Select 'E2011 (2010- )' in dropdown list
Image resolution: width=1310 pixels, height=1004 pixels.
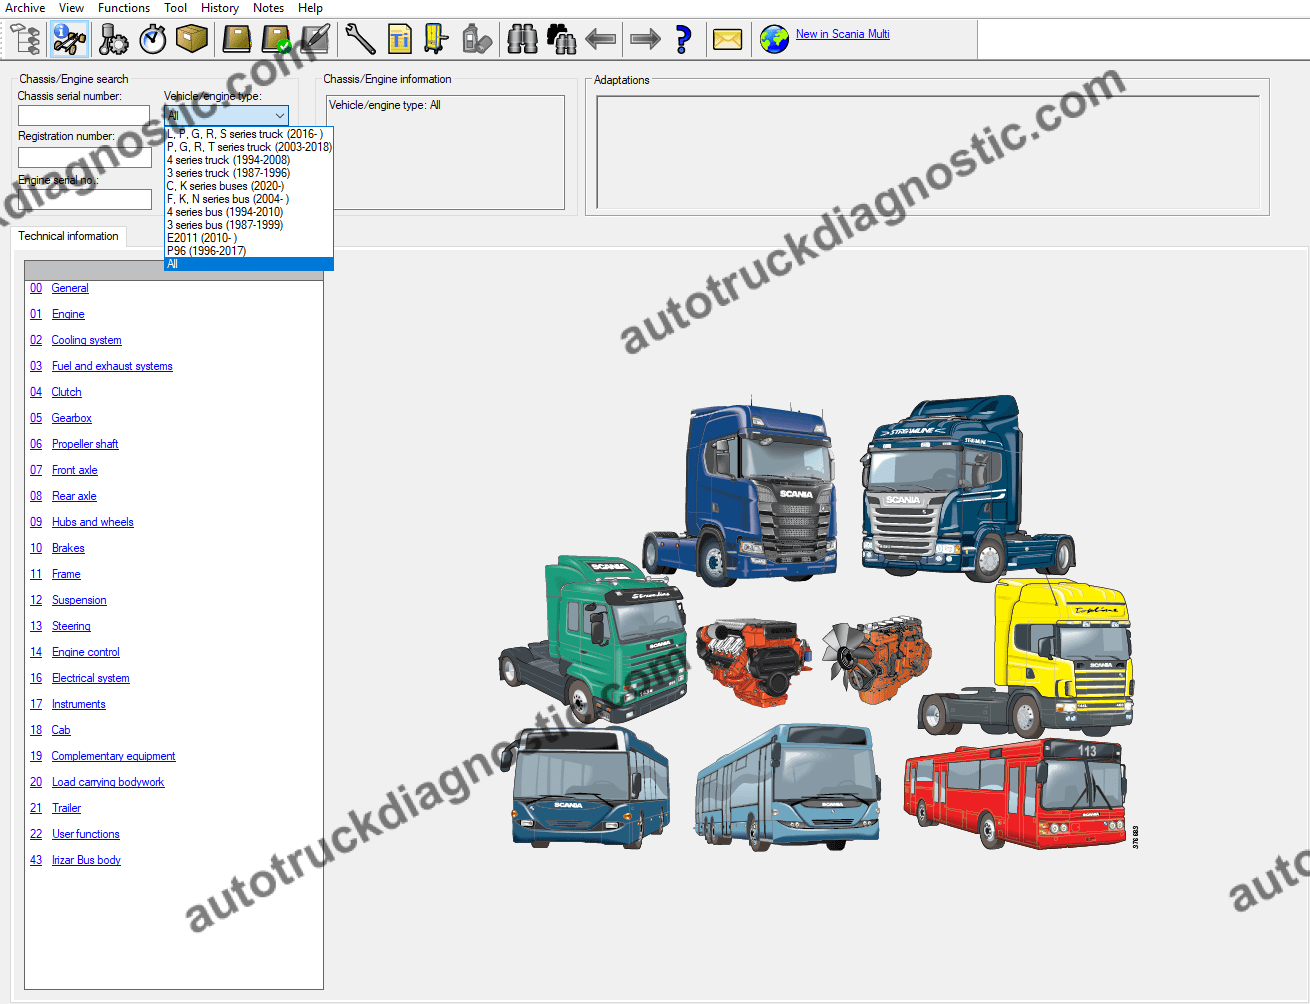click(202, 238)
